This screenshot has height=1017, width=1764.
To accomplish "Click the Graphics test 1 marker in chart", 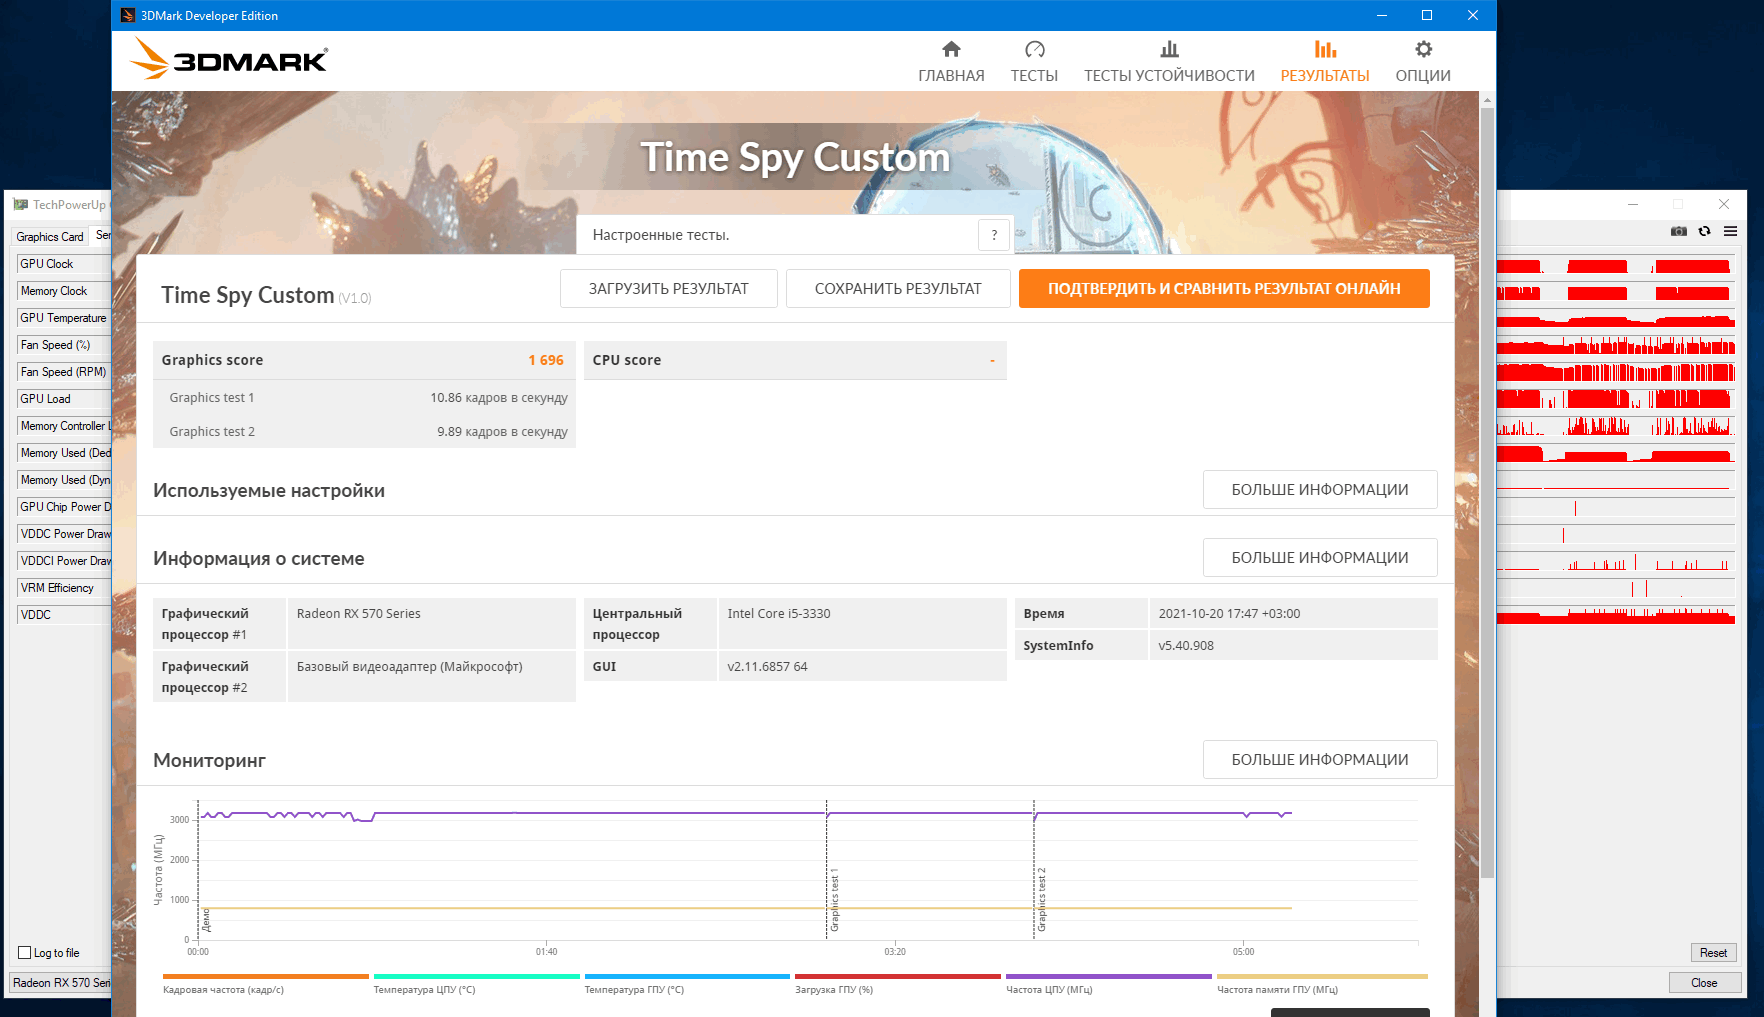I will 834,900.
